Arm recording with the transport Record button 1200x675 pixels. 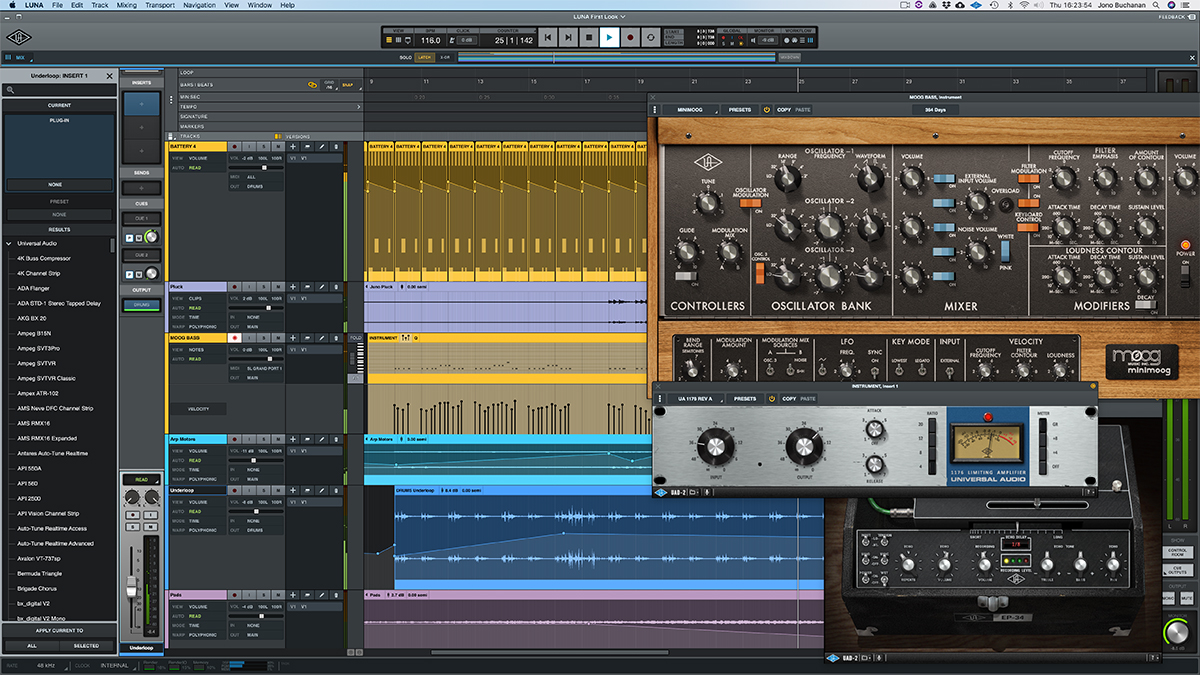(630, 37)
